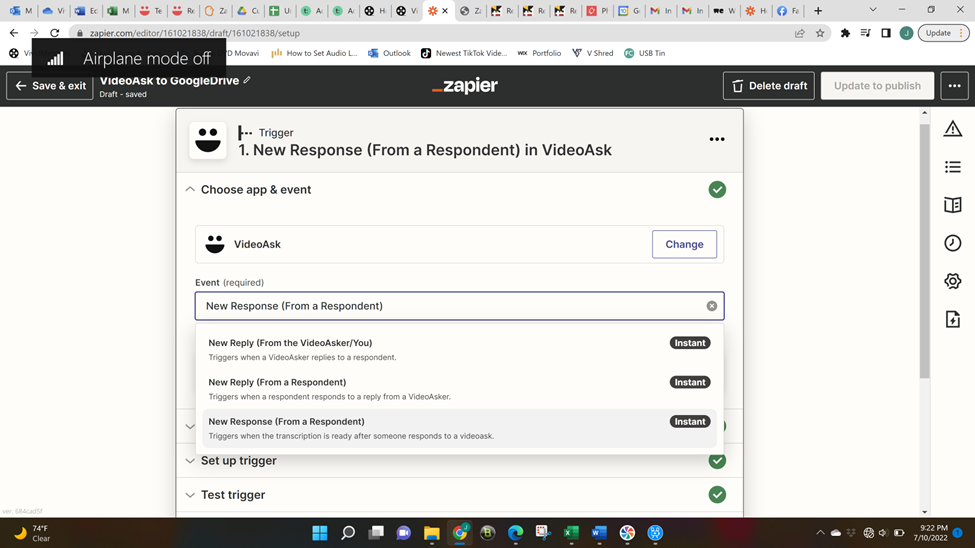Screen dimensions: 975x548
Task: Edit the Zap name with pencil icon
Action: click(247, 80)
